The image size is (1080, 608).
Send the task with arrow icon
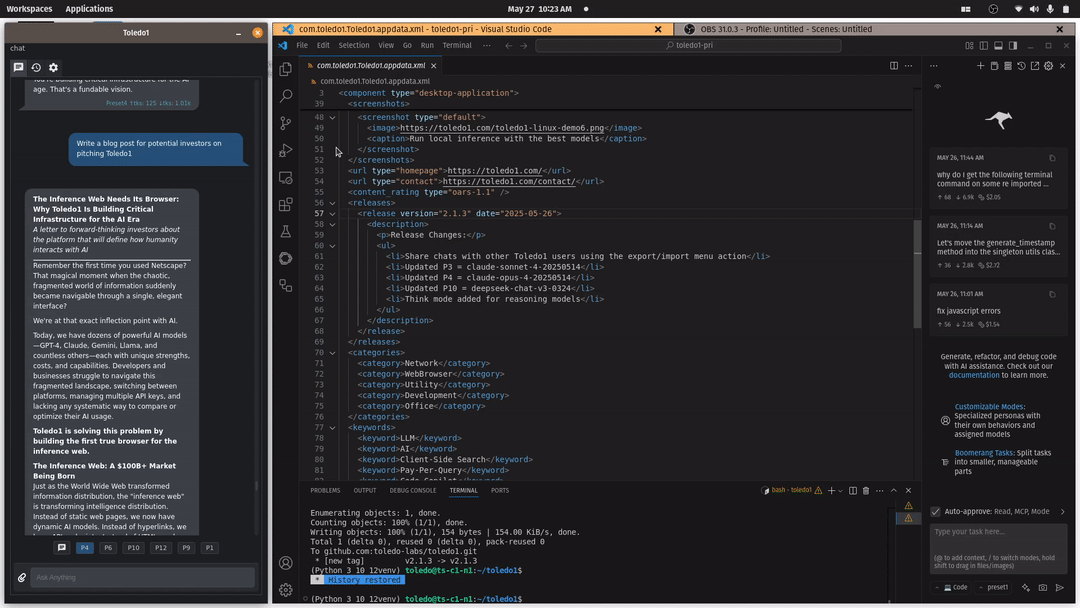(1059, 587)
